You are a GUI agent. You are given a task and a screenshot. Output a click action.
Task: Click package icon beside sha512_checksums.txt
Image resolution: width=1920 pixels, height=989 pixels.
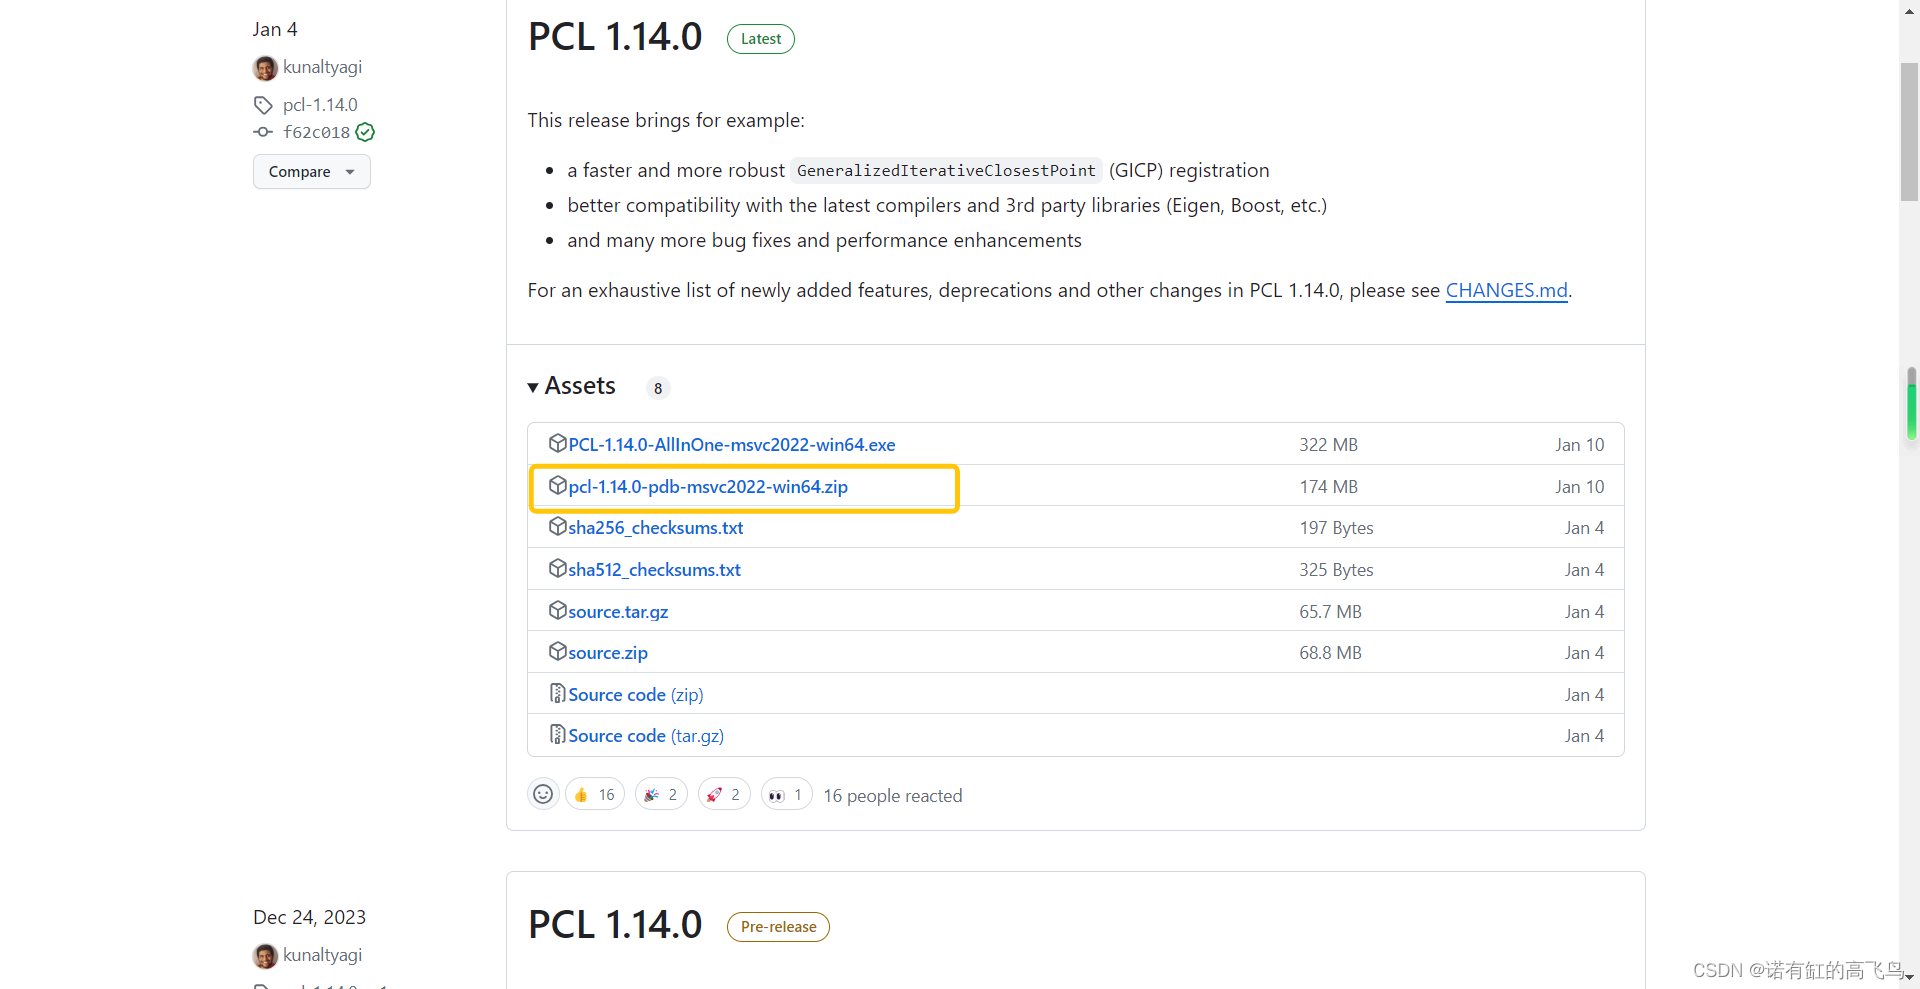click(x=558, y=568)
